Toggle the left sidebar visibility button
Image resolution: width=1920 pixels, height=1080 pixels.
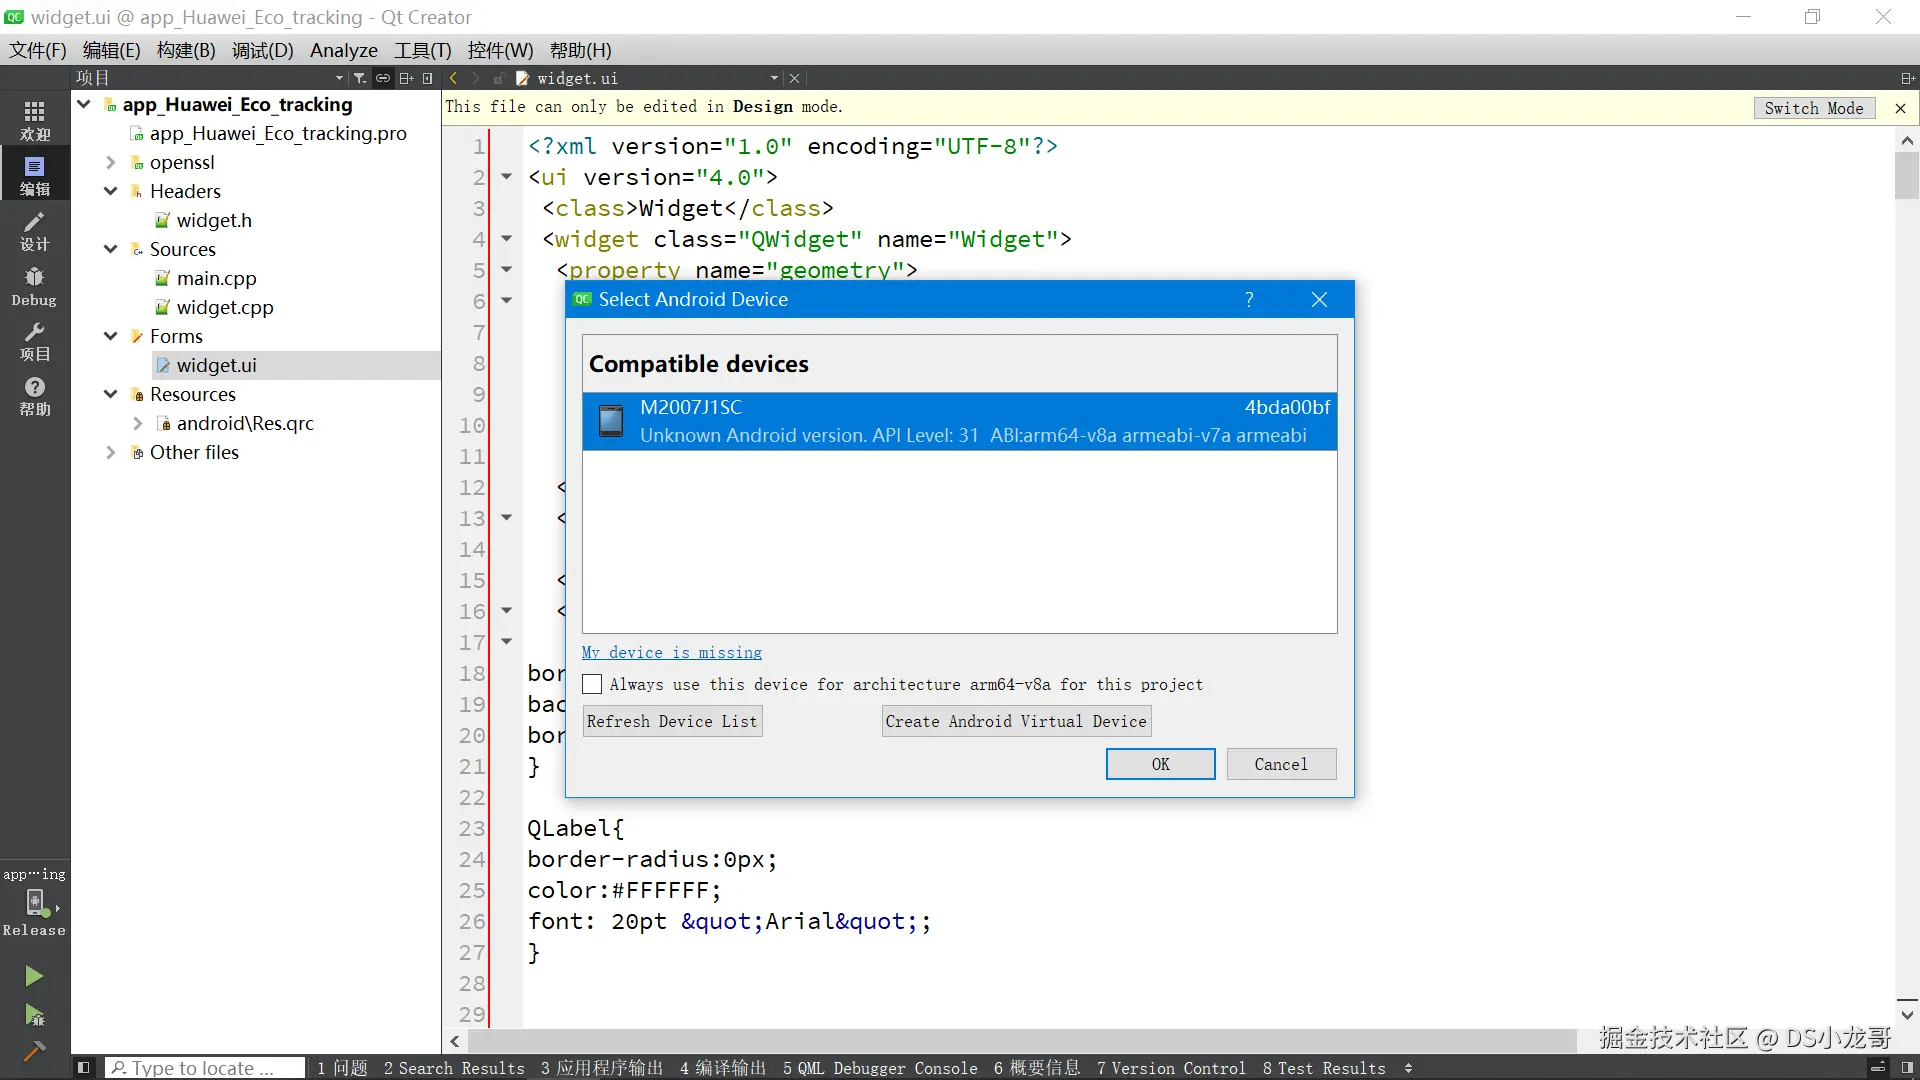(84, 1068)
